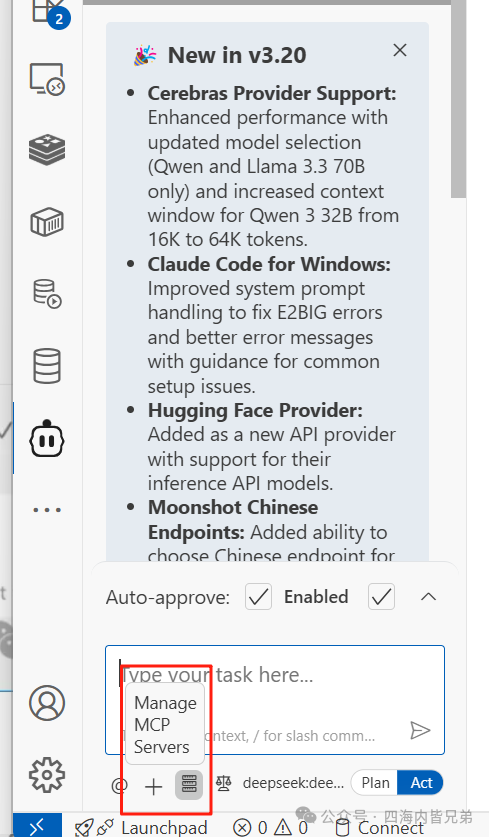Screen dimensions: 489x837
Task: Click the plus add files icon
Action: (154, 786)
